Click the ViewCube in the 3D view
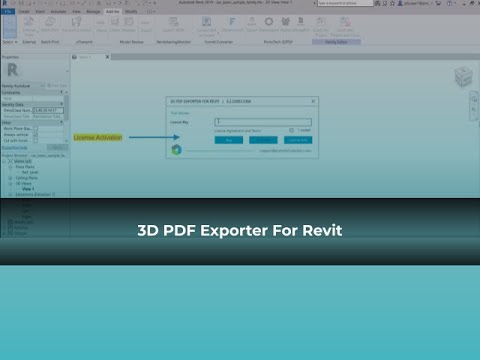The width and height of the screenshot is (480, 360). coord(463,76)
